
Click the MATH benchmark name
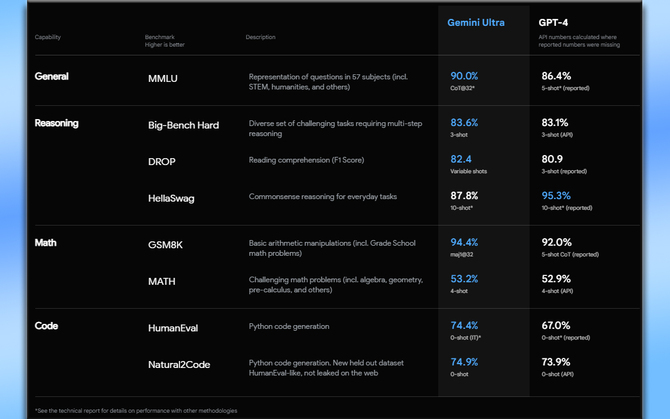click(162, 281)
